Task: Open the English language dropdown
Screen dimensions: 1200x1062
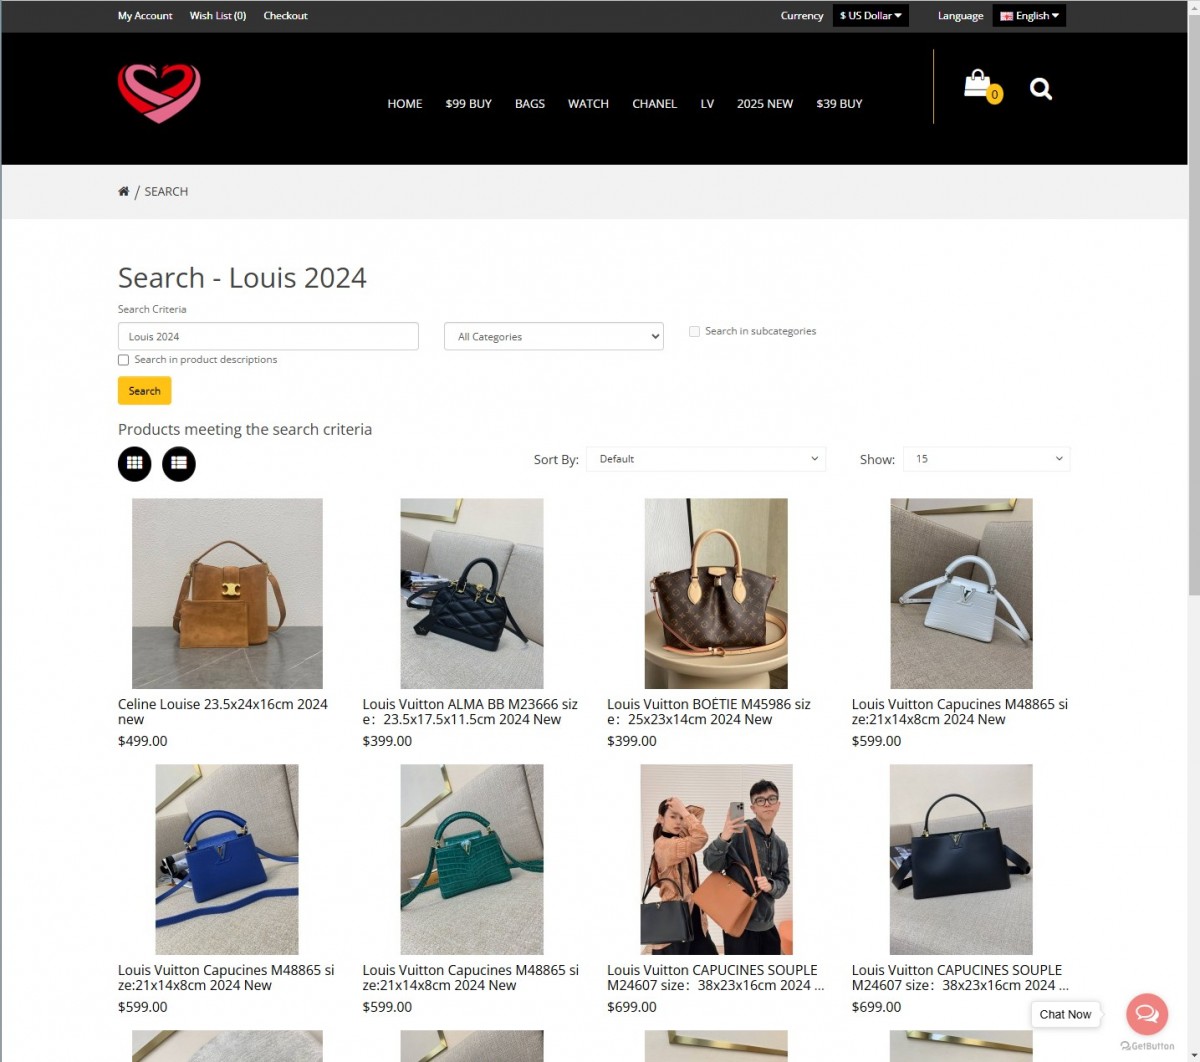Action: tap(1029, 16)
